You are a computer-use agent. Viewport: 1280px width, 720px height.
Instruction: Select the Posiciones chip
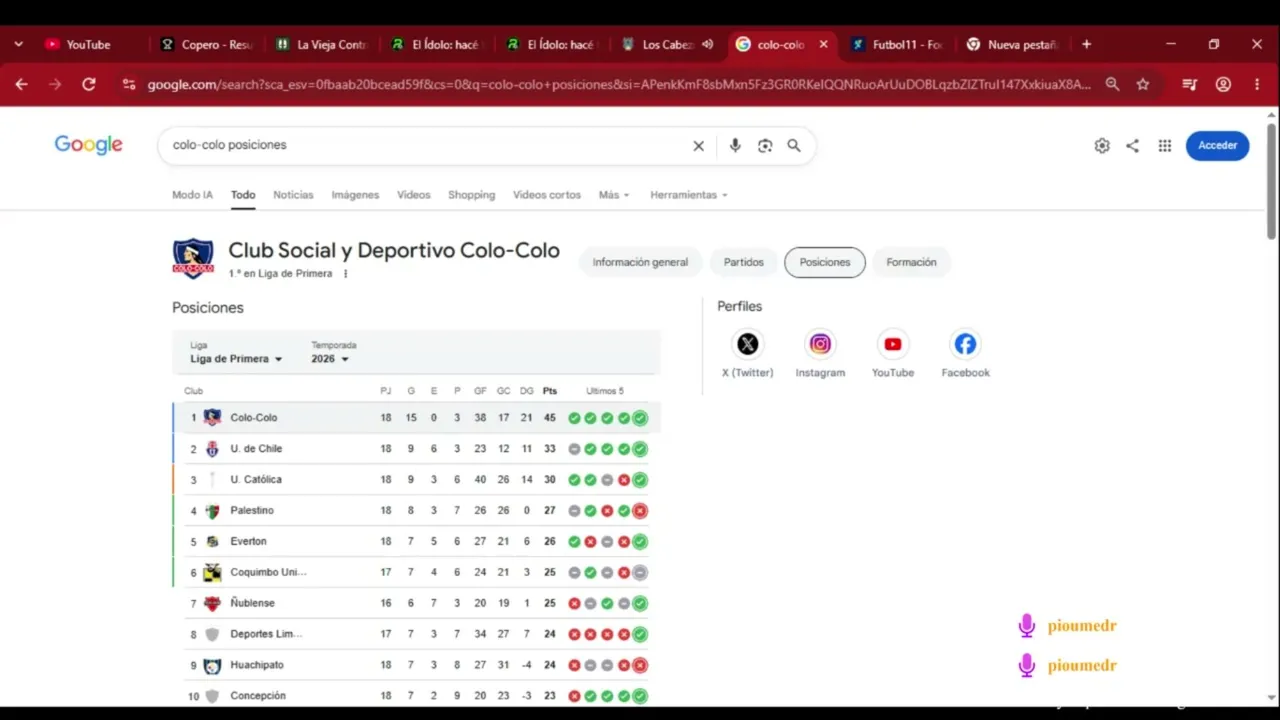825,262
